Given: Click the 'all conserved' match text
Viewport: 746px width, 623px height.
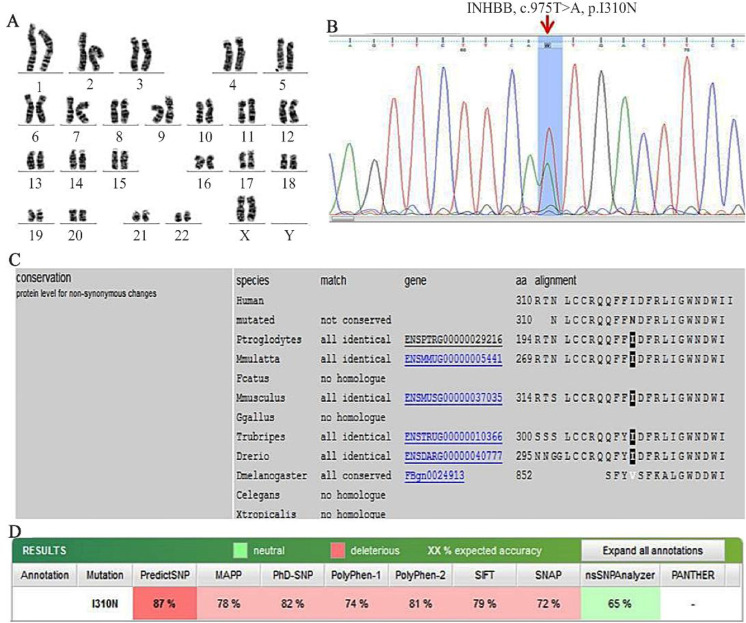Looking at the screenshot, I should point(355,475).
